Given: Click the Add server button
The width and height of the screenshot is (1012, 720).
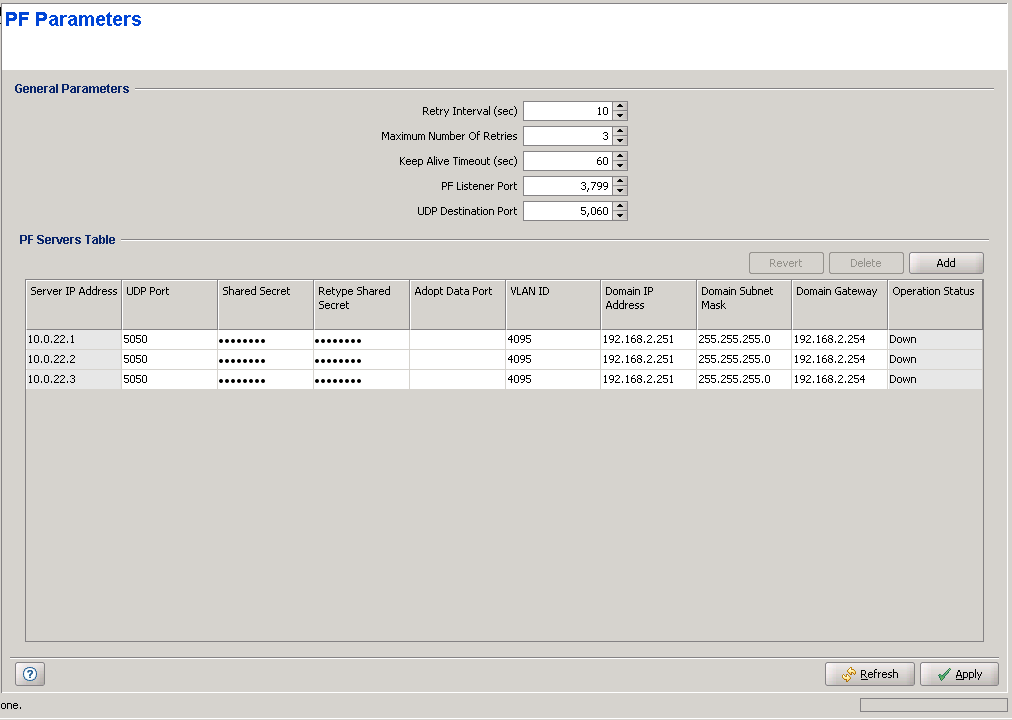Looking at the screenshot, I should click(x=945, y=263).
